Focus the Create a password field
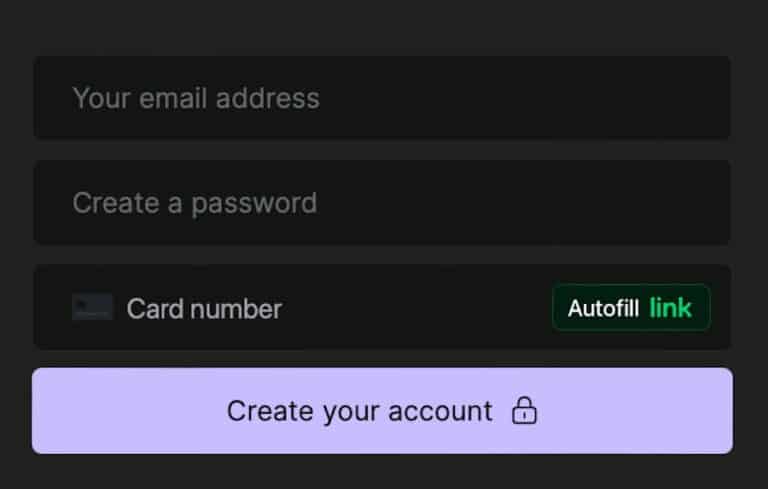768x489 pixels. coord(382,203)
